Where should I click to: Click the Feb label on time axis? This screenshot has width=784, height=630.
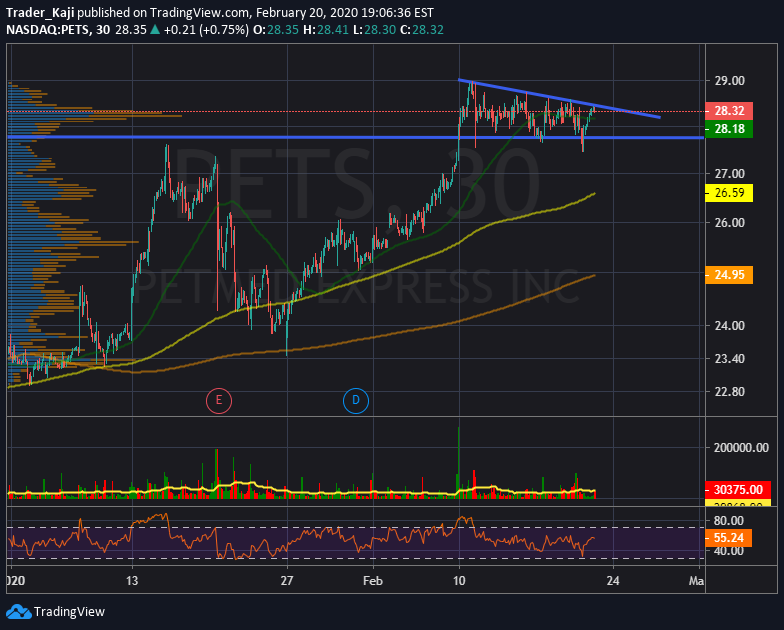373,580
